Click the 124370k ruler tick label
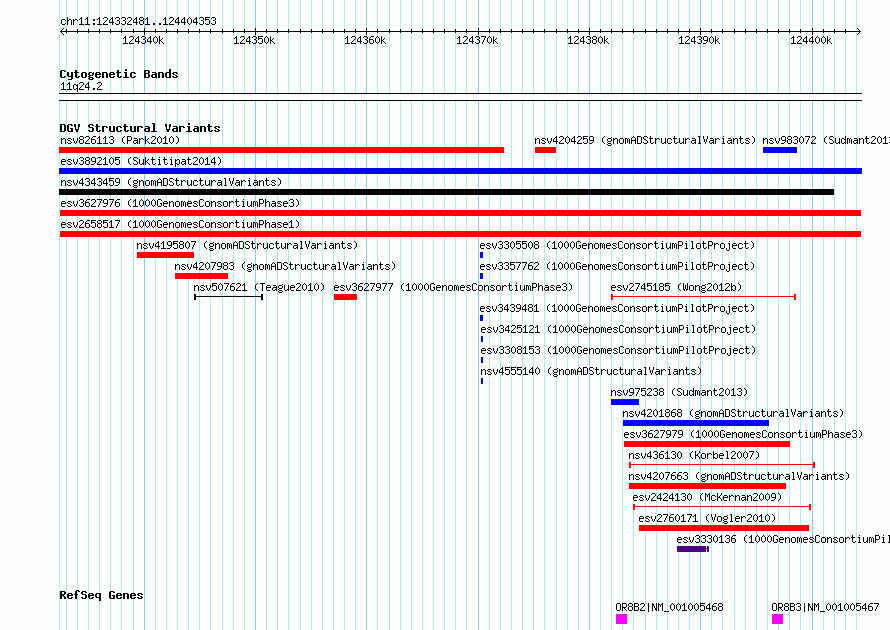Image resolution: width=890 pixels, height=630 pixels. 477,40
